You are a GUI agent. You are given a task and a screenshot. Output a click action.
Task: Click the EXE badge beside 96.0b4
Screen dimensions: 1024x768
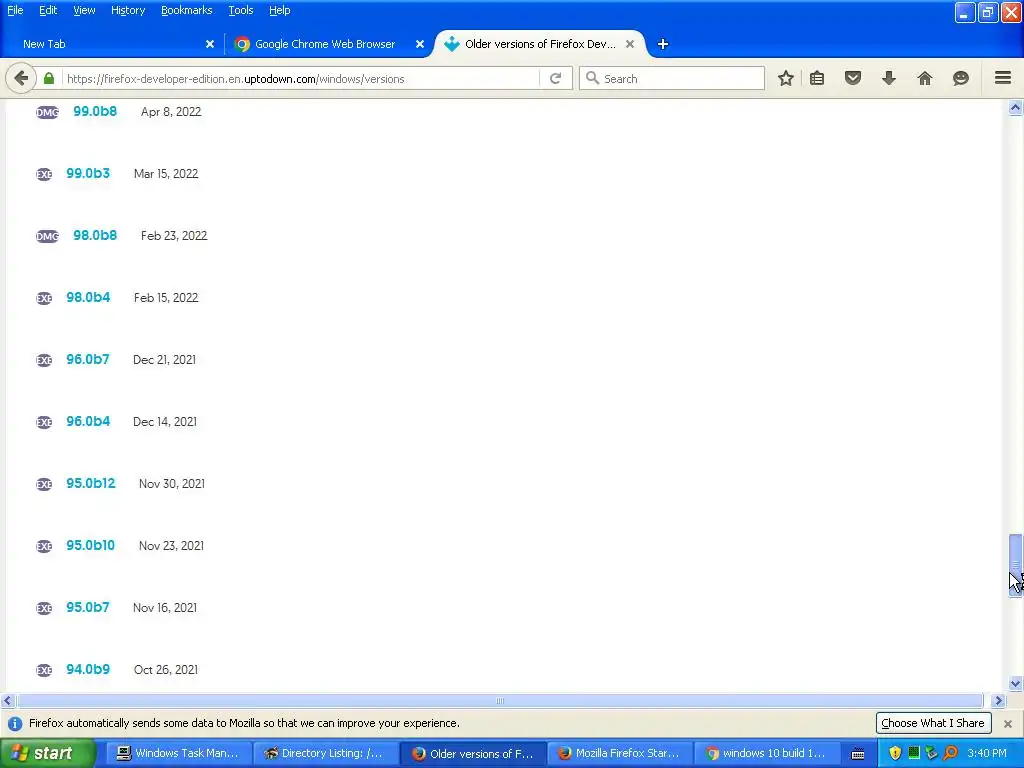pos(44,423)
